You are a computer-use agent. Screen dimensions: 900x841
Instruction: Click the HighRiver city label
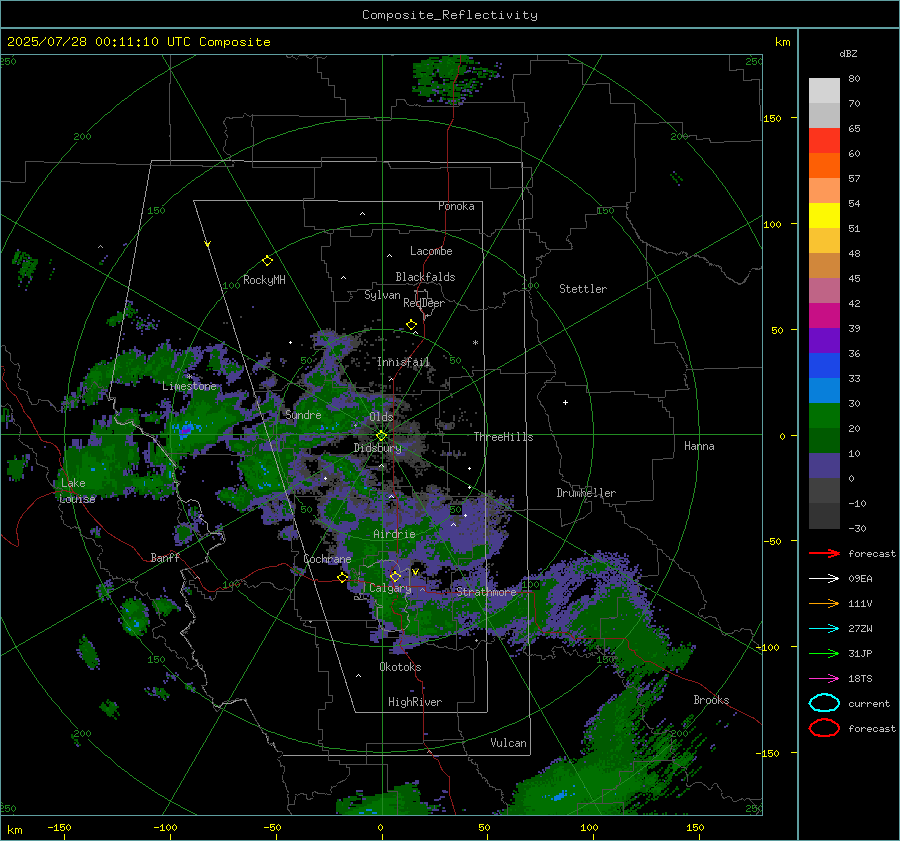tap(414, 702)
